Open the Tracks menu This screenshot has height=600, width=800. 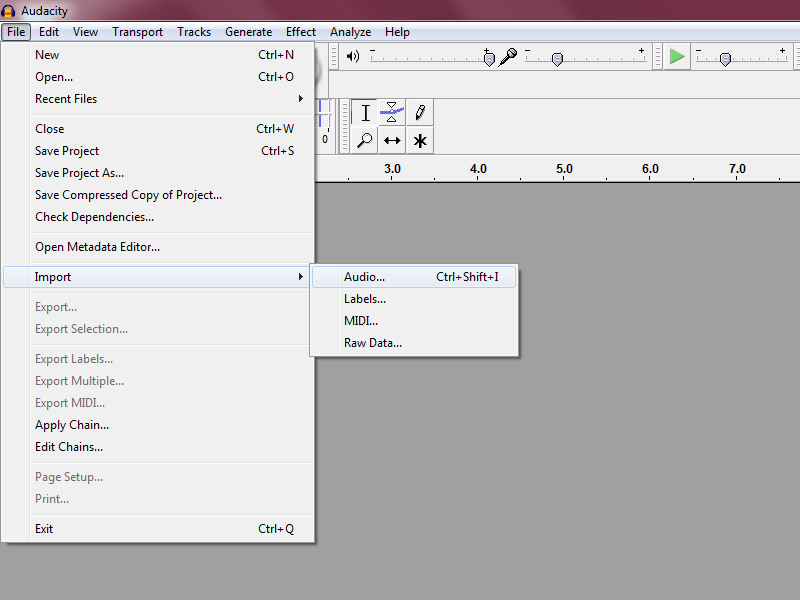194,32
